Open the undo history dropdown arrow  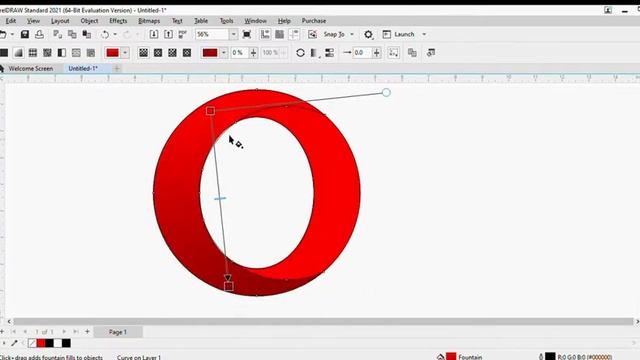pos(115,34)
